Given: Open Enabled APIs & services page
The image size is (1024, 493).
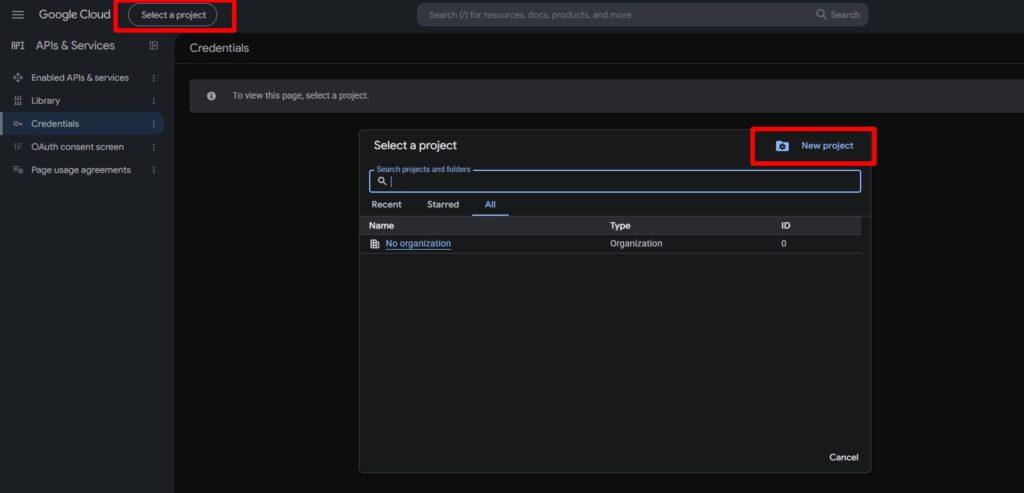Looking at the screenshot, I should click(80, 78).
